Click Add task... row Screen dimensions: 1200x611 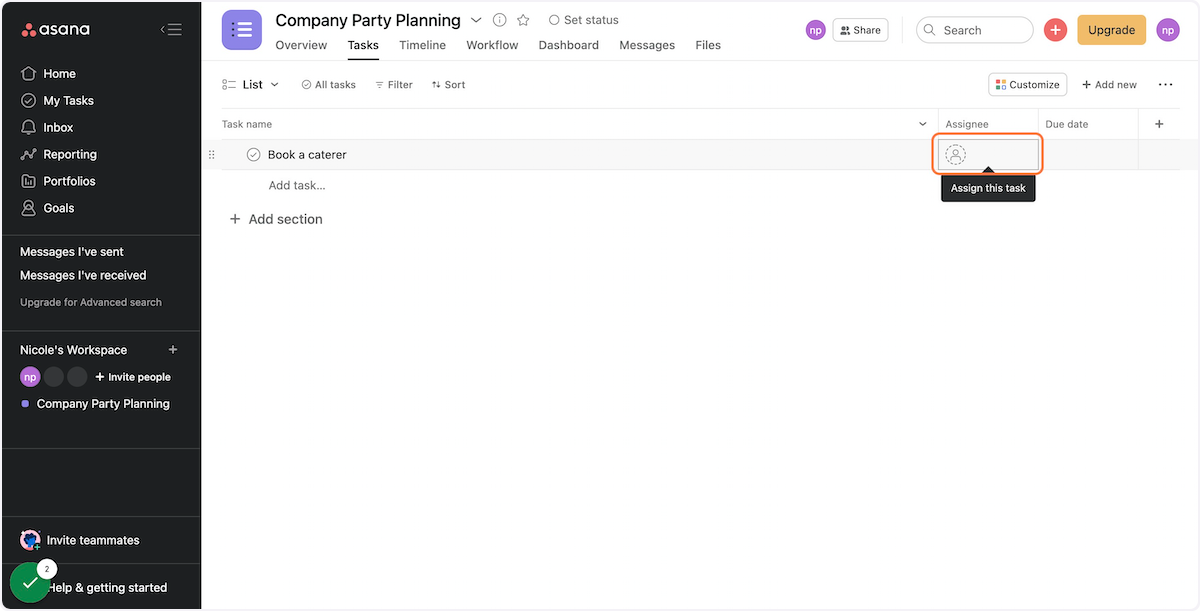tap(297, 185)
